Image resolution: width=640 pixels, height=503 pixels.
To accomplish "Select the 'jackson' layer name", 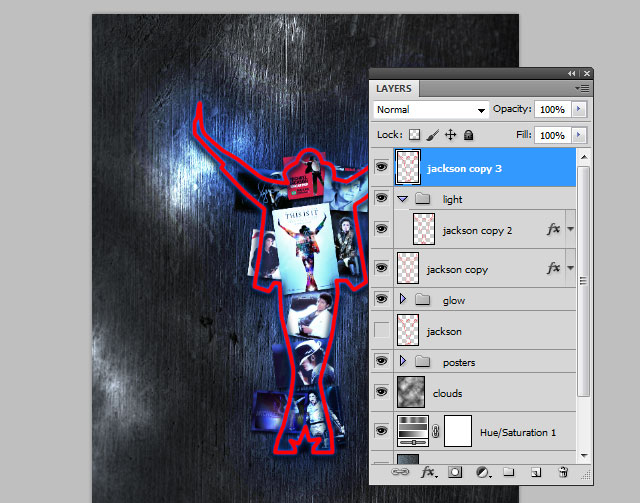I will [444, 332].
